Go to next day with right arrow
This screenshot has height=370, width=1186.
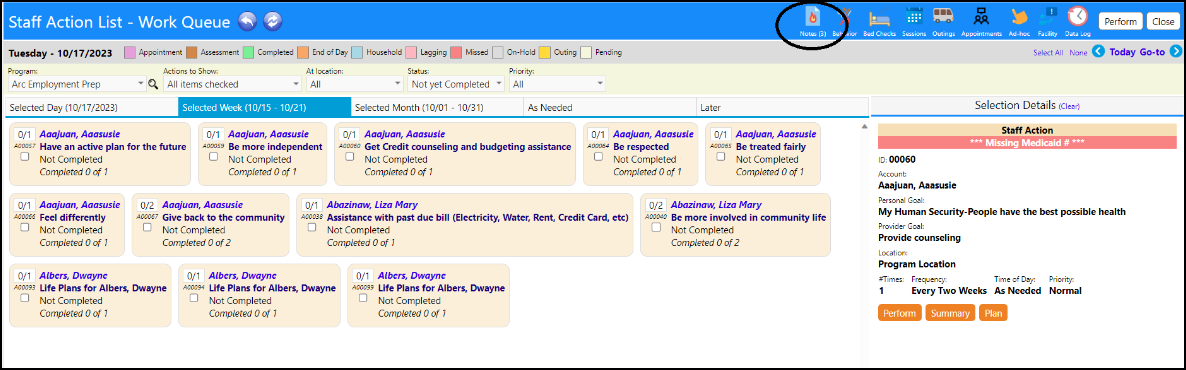(1175, 52)
